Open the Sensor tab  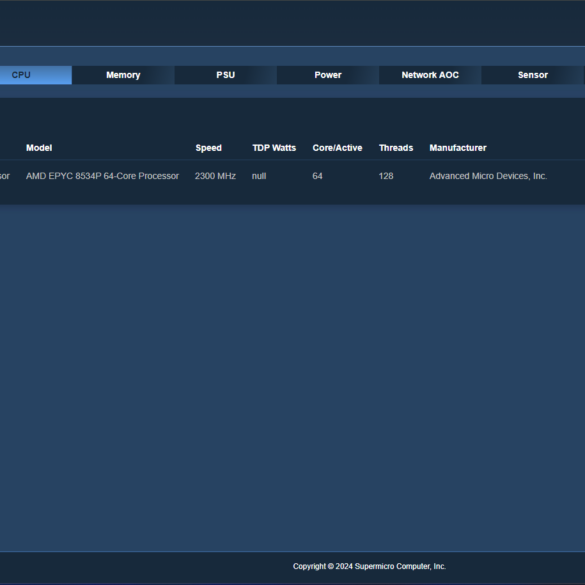pos(533,75)
